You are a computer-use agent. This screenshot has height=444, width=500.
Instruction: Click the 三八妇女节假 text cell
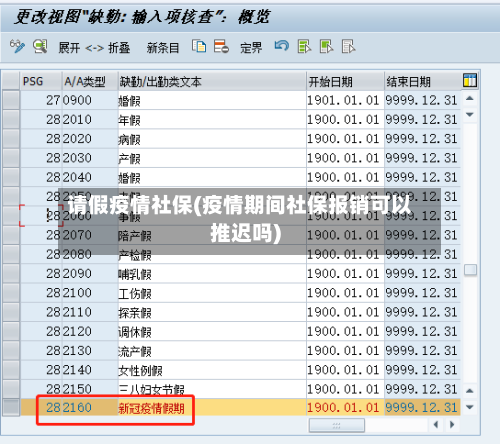point(212,389)
